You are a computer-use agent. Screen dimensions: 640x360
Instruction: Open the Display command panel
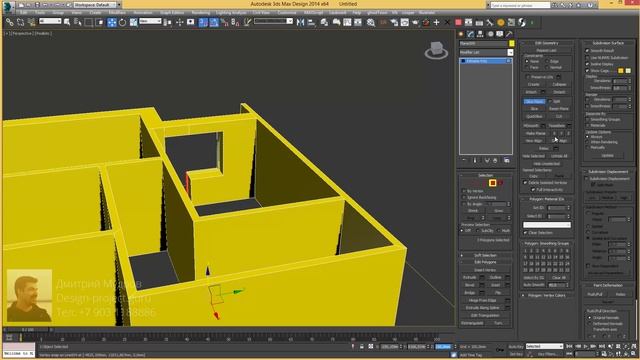(x=499, y=34)
